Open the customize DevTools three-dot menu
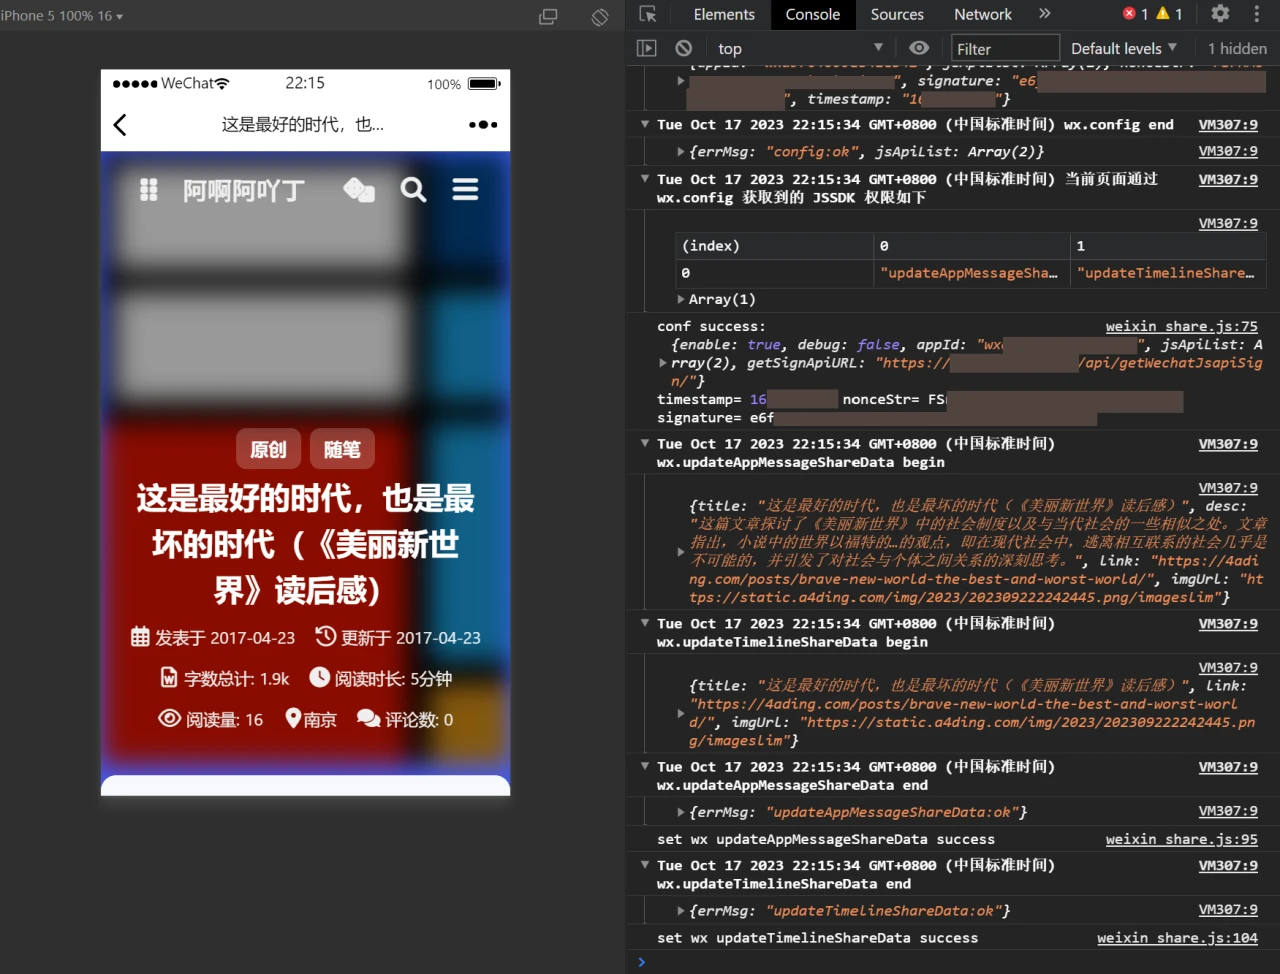The width and height of the screenshot is (1280, 974). 1256,14
